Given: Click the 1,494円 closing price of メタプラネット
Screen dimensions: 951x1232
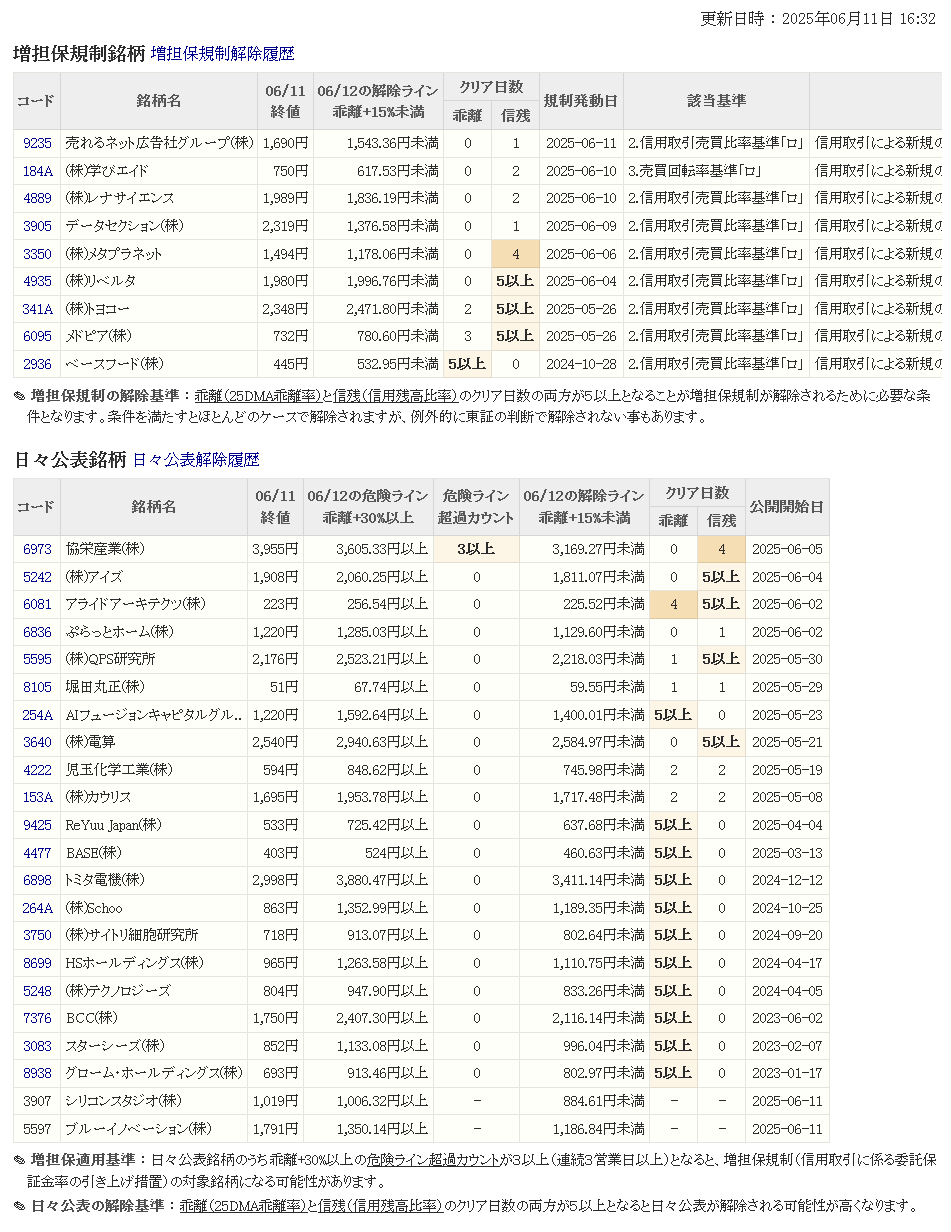Looking at the screenshot, I should click(x=285, y=254).
